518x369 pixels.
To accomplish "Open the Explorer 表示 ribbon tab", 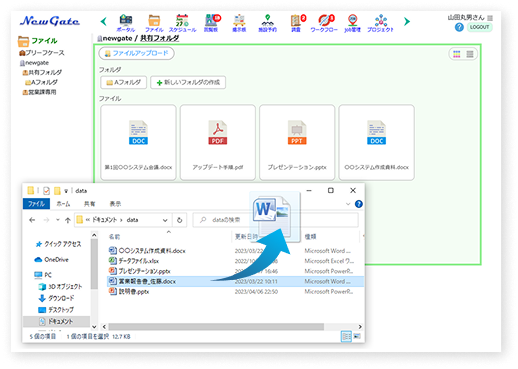I will click(x=115, y=204).
